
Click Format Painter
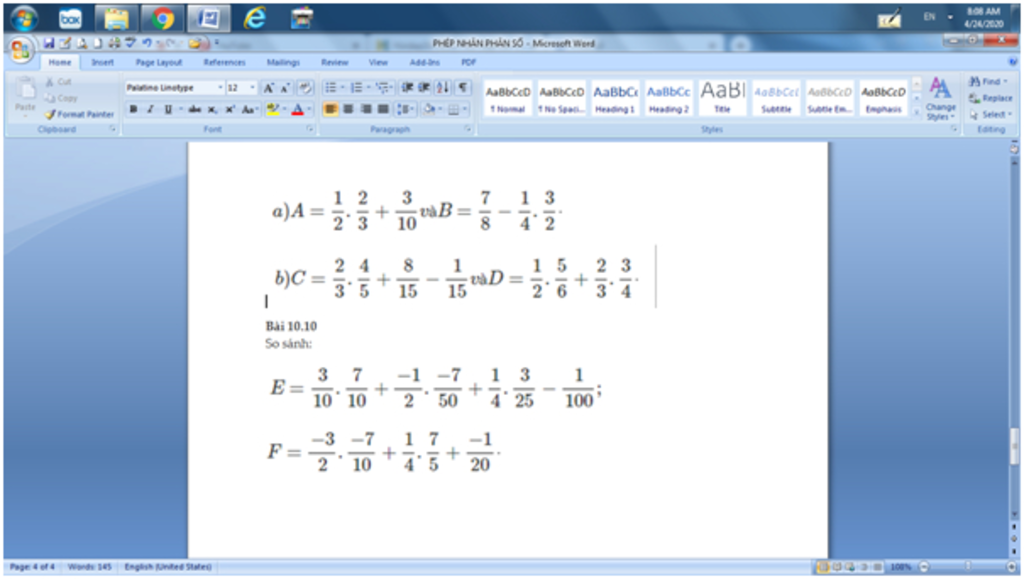pyautogui.click(x=79, y=114)
